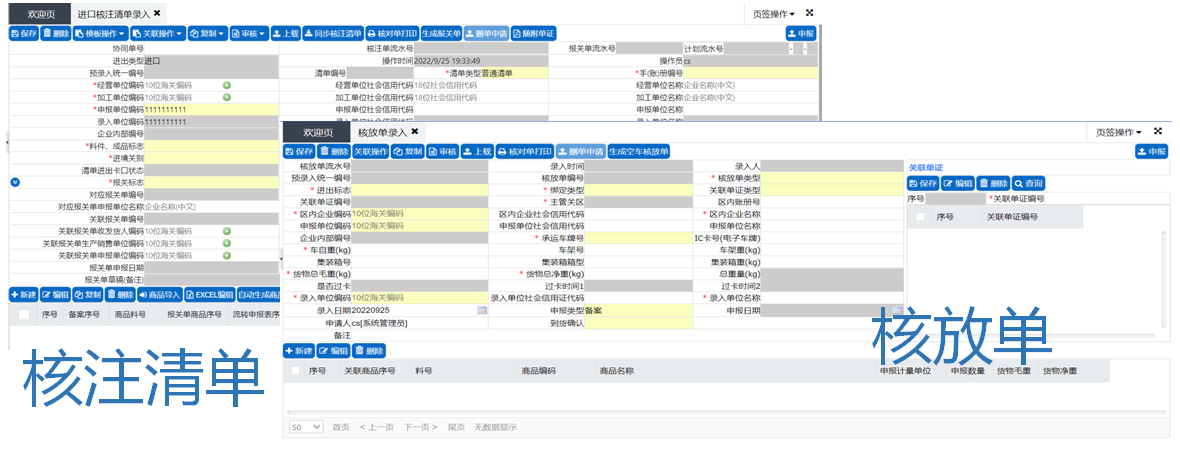
Task: Click 编辑 in the 核注清单 goods toolbar
Action: pos(56,294)
